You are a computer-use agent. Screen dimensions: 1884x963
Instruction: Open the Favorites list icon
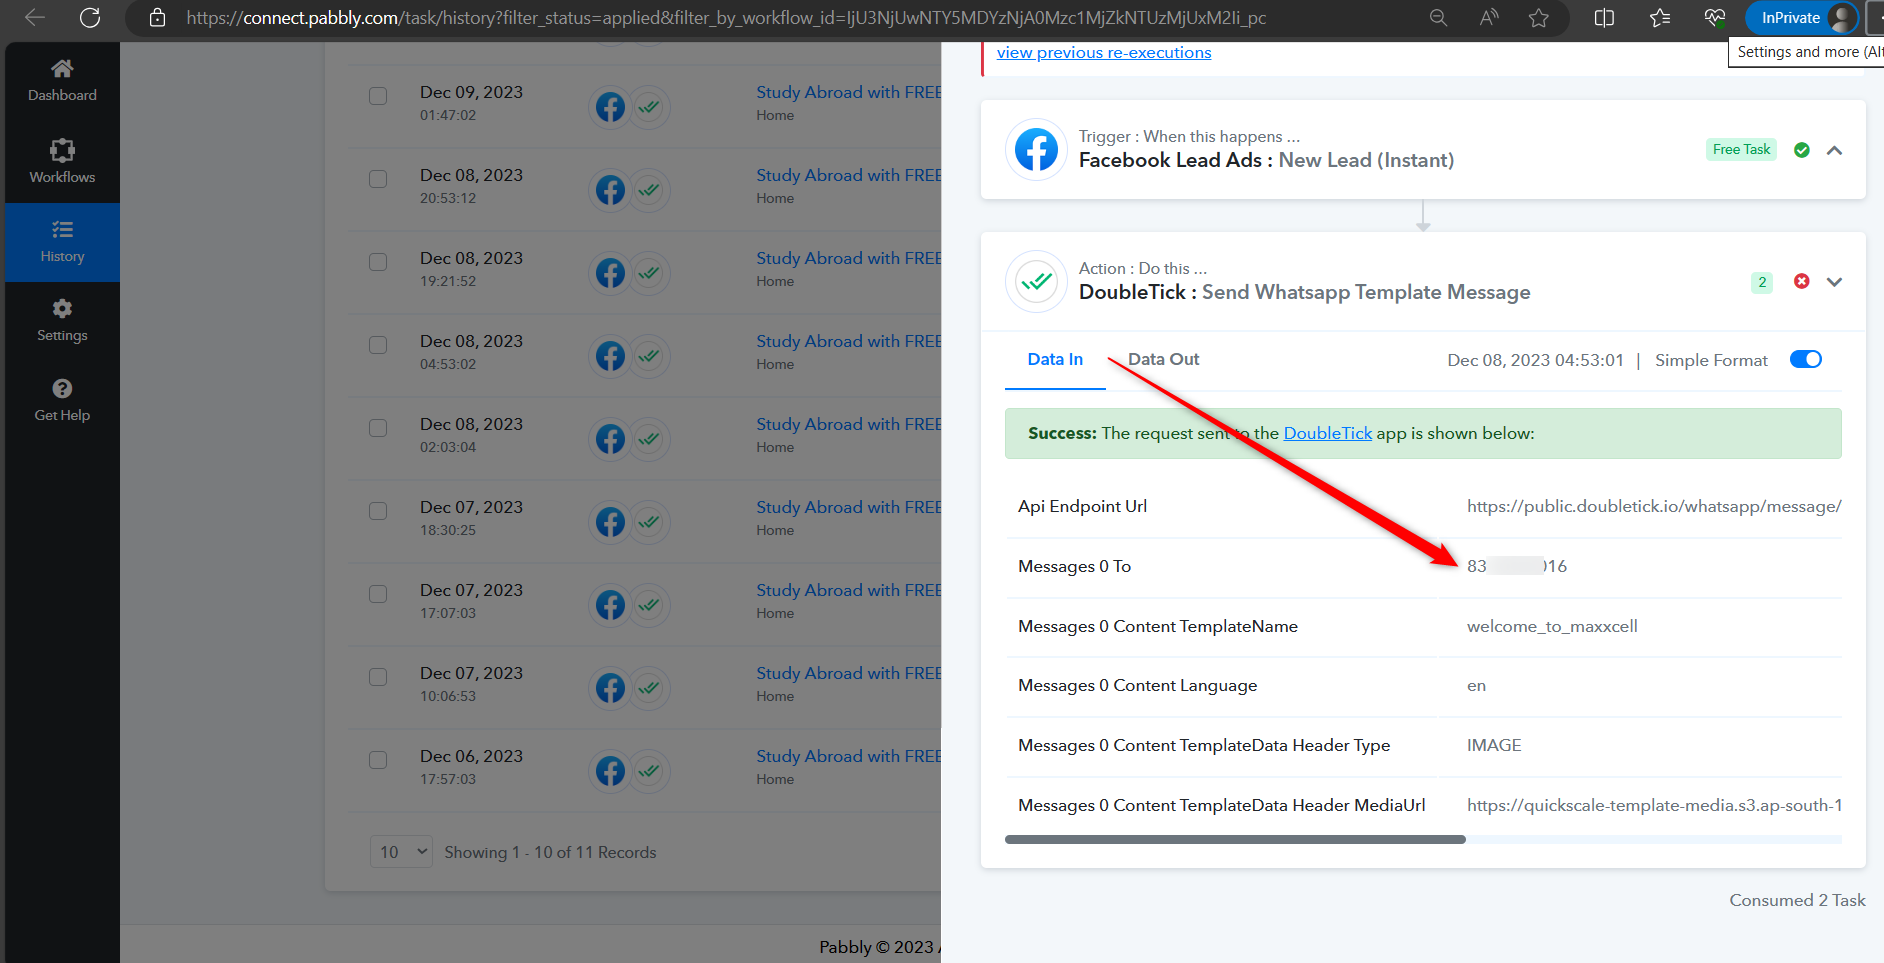pos(1660,18)
